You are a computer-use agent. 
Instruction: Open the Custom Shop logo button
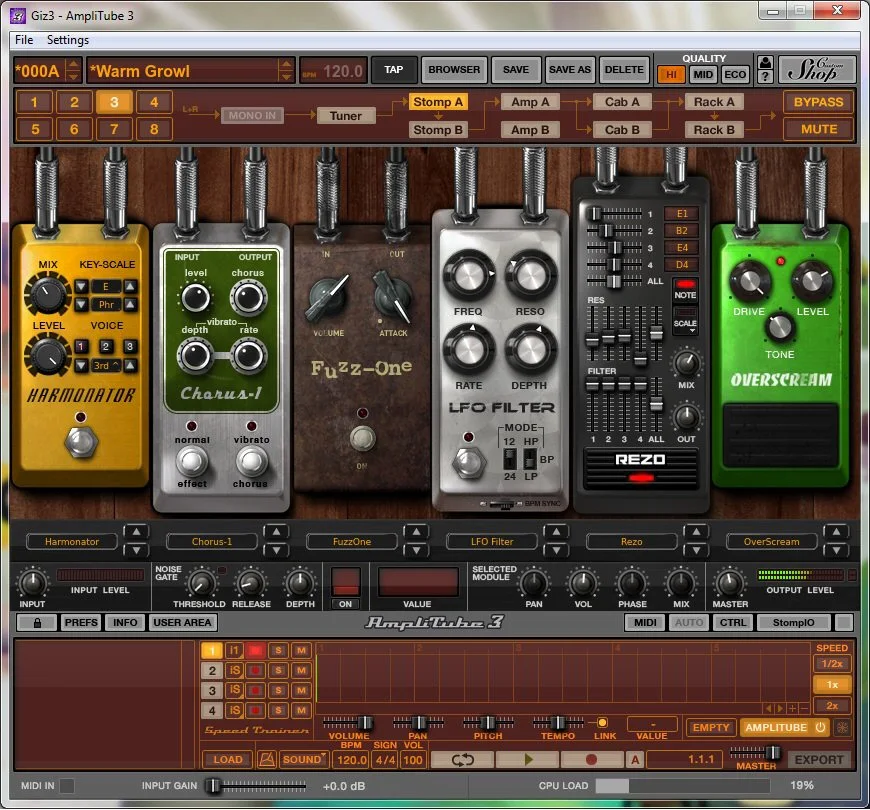pyautogui.click(x=816, y=69)
